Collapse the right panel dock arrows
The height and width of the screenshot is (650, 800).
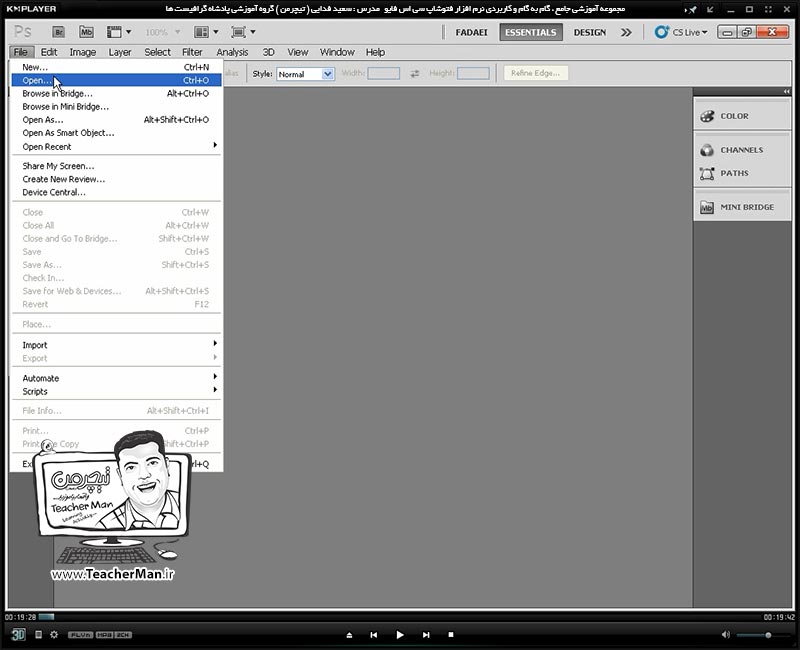[x=786, y=91]
